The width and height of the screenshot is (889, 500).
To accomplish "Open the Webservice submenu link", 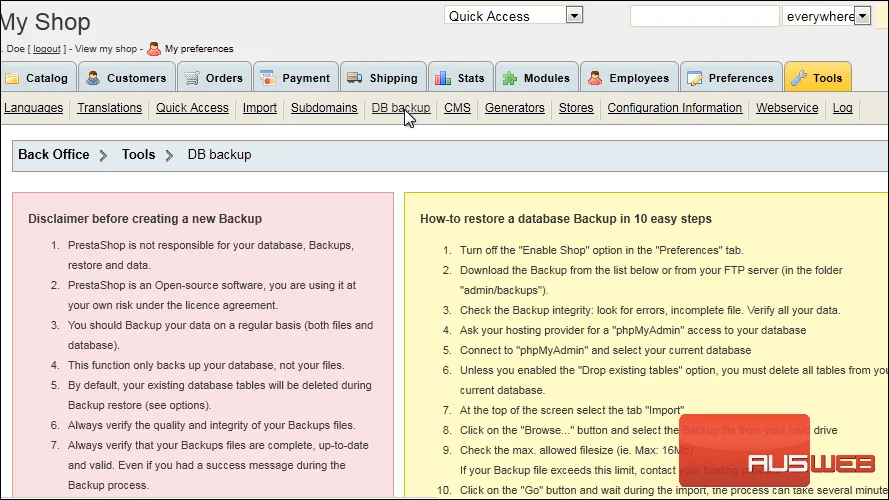I will coord(787,108).
